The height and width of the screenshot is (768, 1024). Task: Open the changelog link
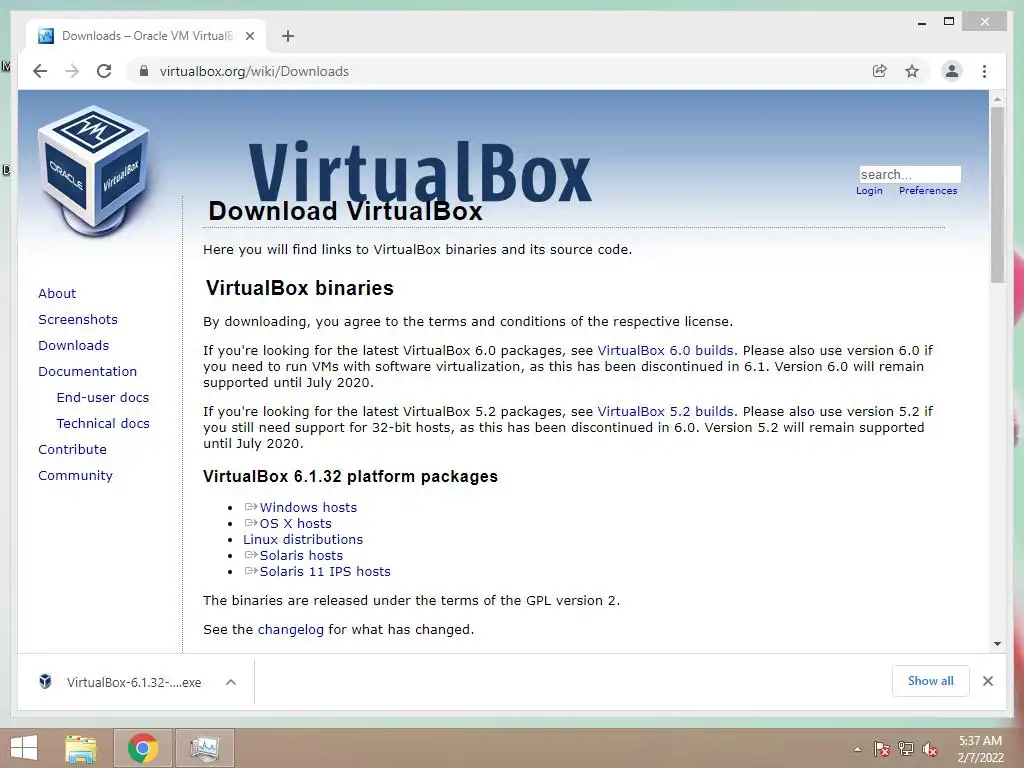pos(291,630)
